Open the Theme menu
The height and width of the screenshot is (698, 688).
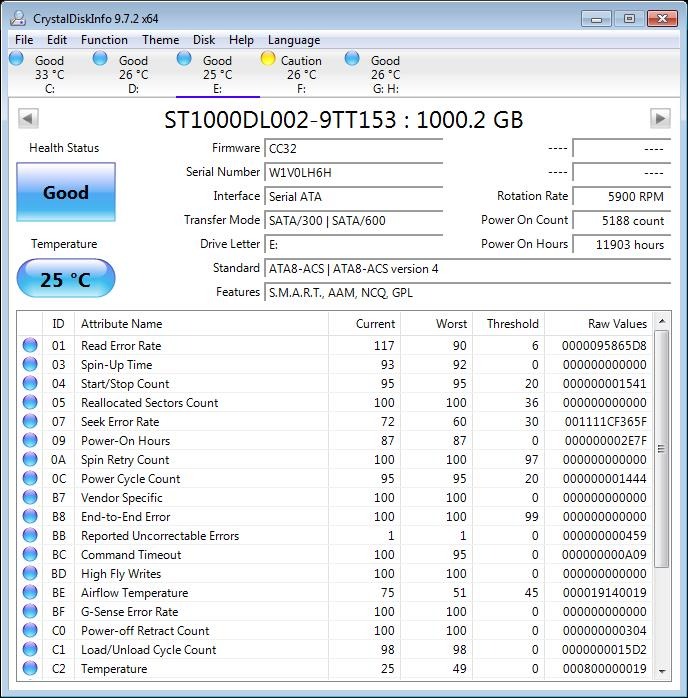160,40
